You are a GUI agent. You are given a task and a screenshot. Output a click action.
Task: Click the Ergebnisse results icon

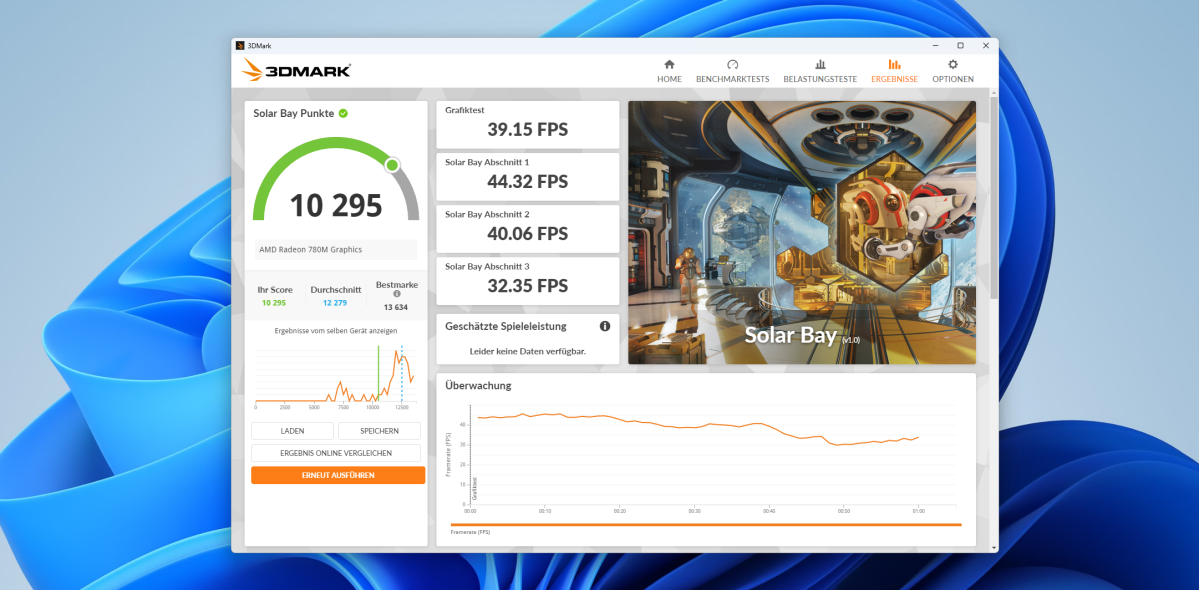(x=894, y=65)
